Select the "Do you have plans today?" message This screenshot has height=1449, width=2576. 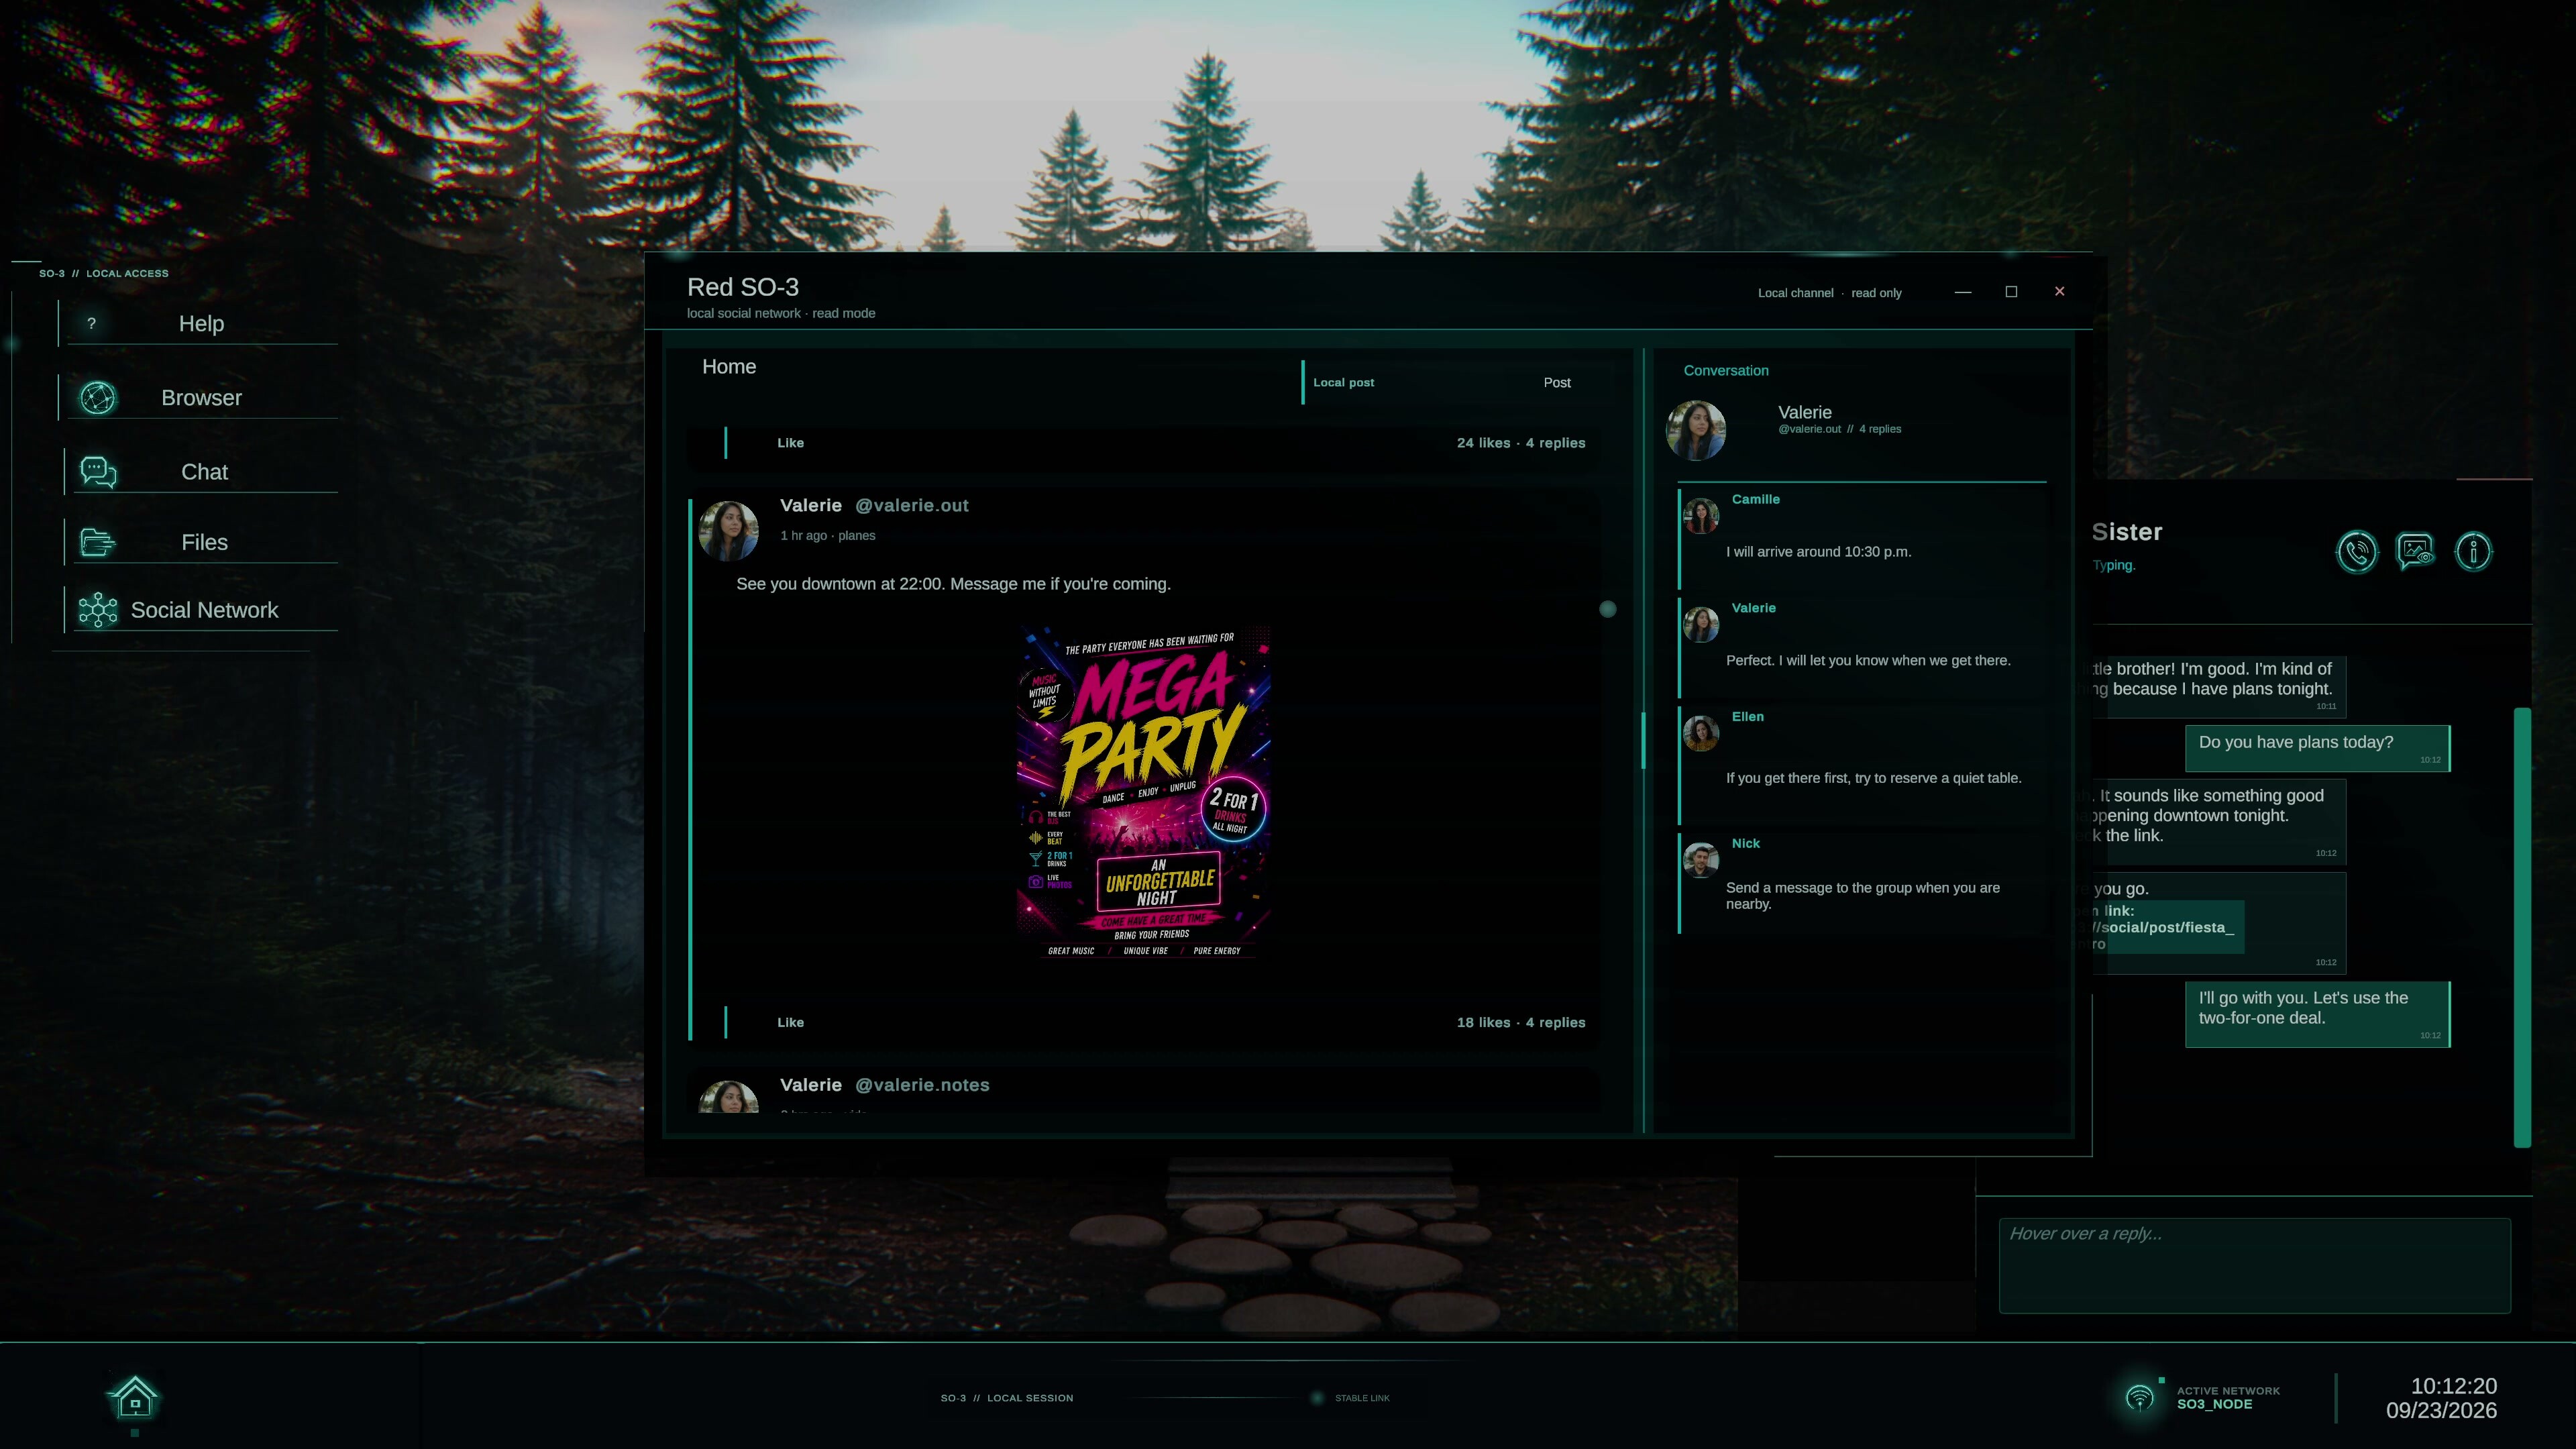(x=2317, y=748)
